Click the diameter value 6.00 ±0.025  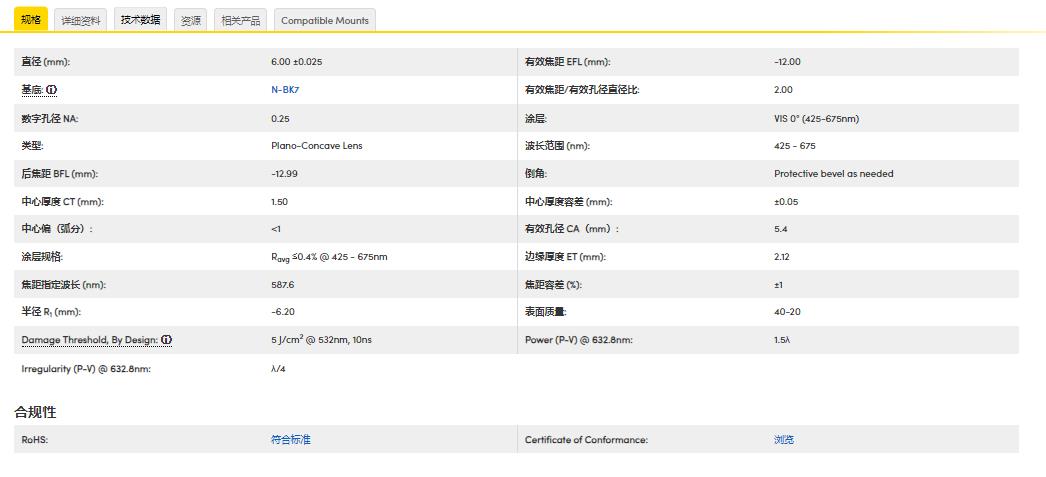[296, 62]
